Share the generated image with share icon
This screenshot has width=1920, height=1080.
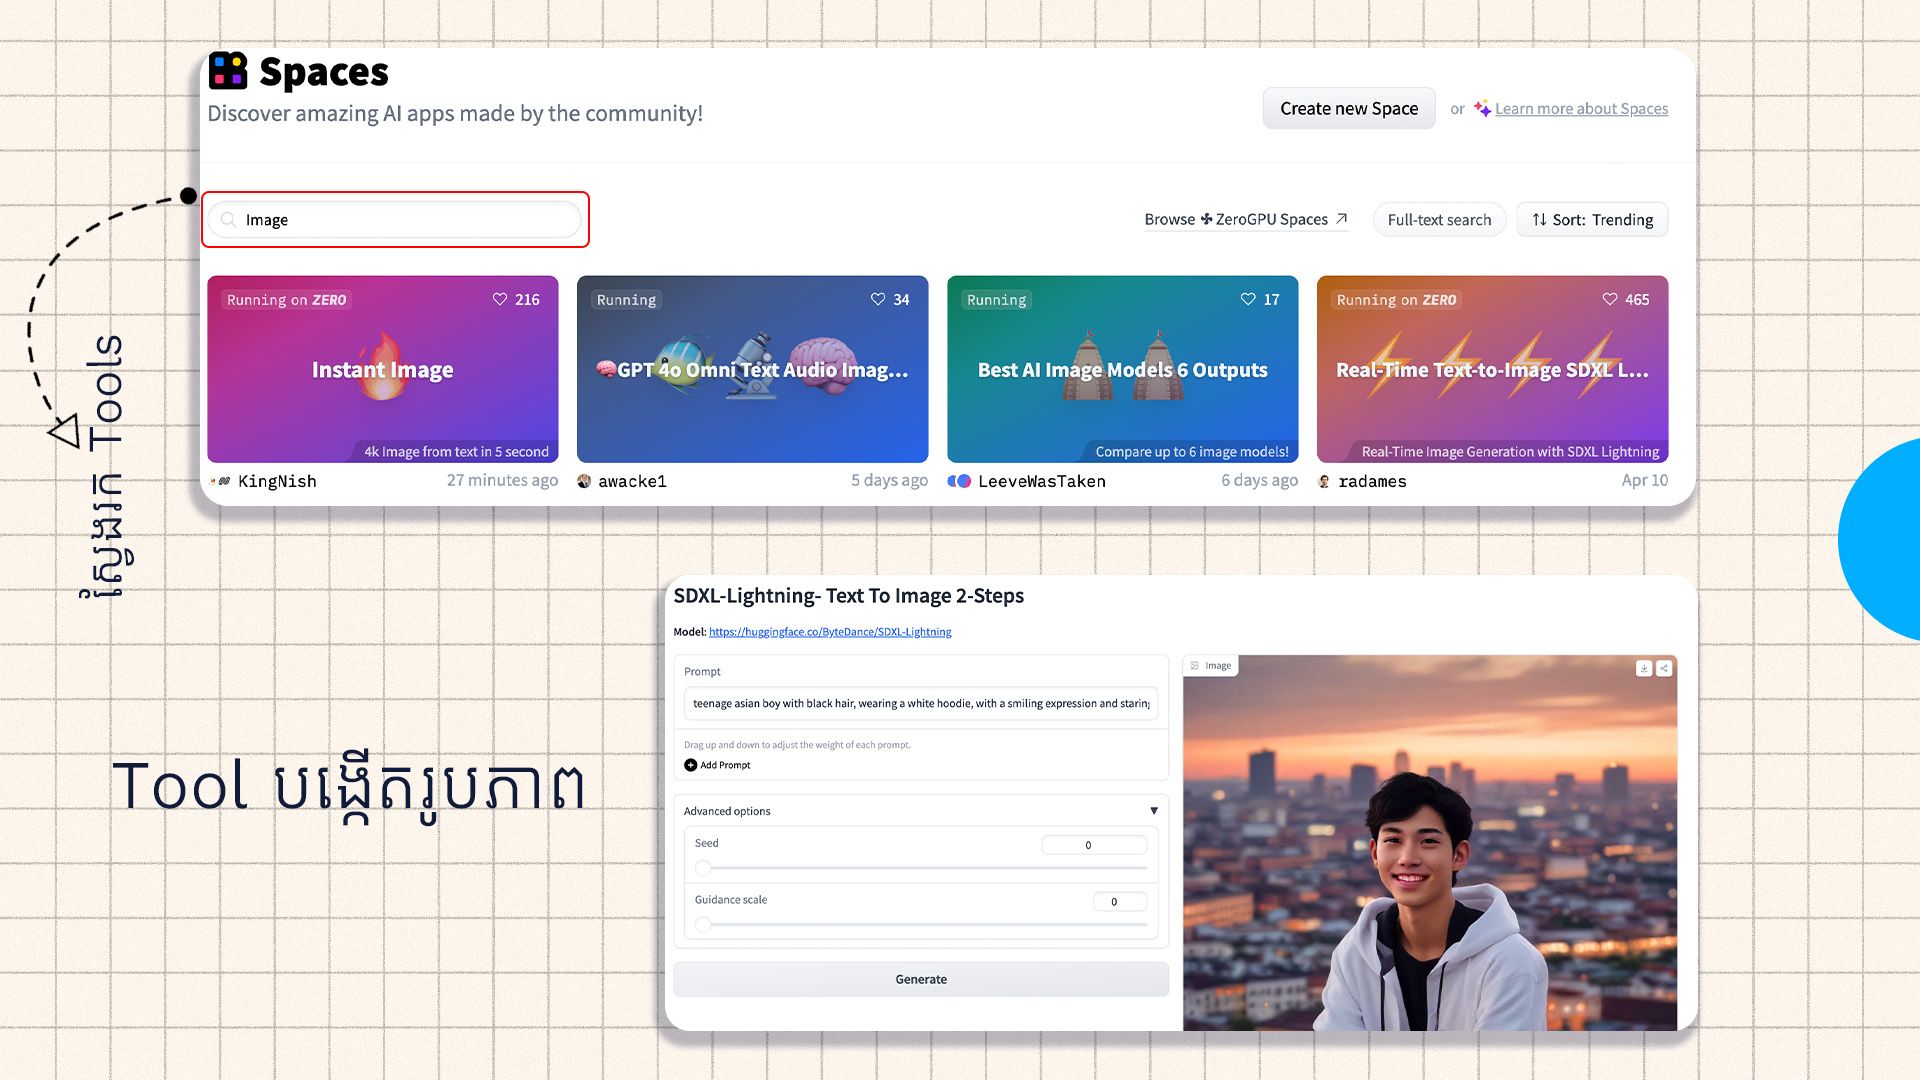(x=1664, y=668)
